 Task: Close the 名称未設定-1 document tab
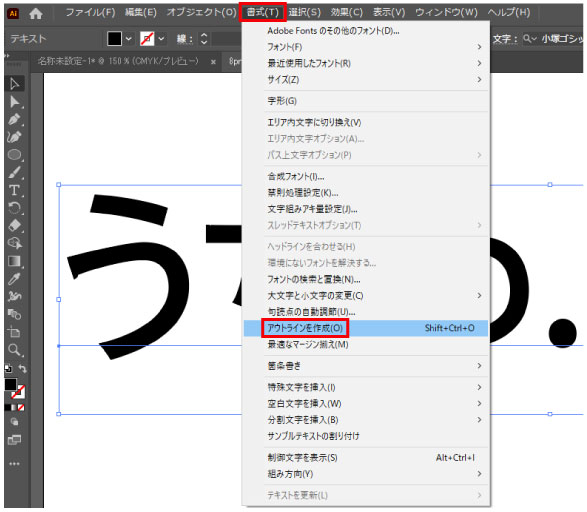(213, 62)
